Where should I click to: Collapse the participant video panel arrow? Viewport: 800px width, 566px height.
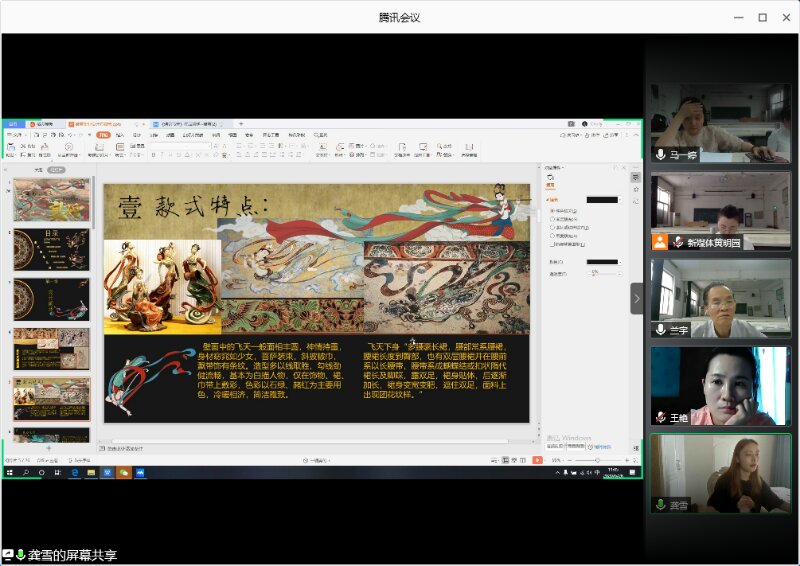tap(636, 298)
